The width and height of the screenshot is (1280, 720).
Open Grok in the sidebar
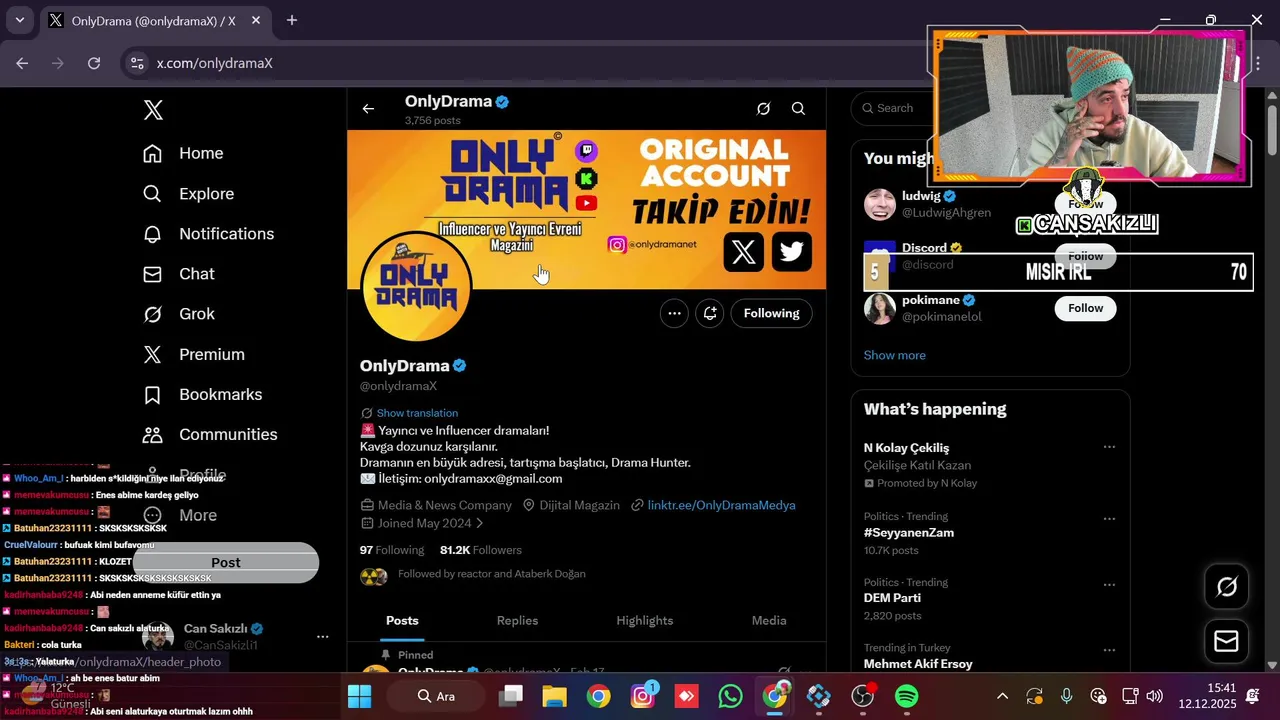click(x=178, y=314)
